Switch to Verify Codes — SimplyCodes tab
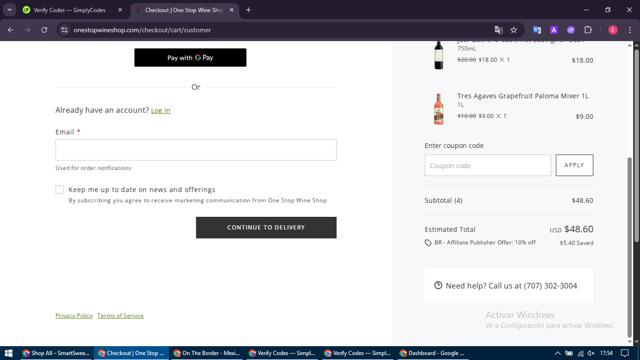 click(69, 10)
